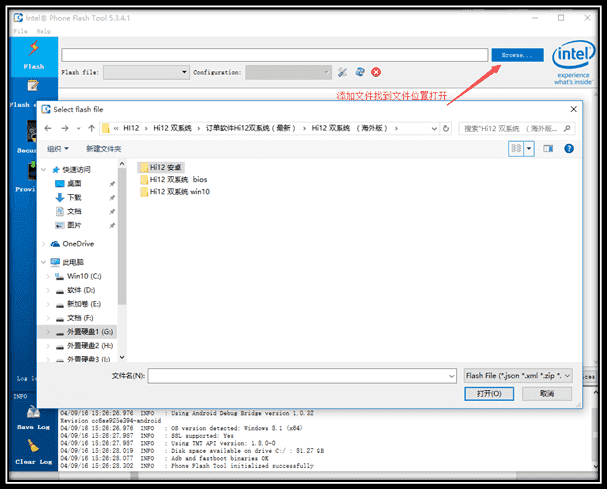Click the red cancel icon in toolbar
The width and height of the screenshot is (607, 489).
point(376,72)
